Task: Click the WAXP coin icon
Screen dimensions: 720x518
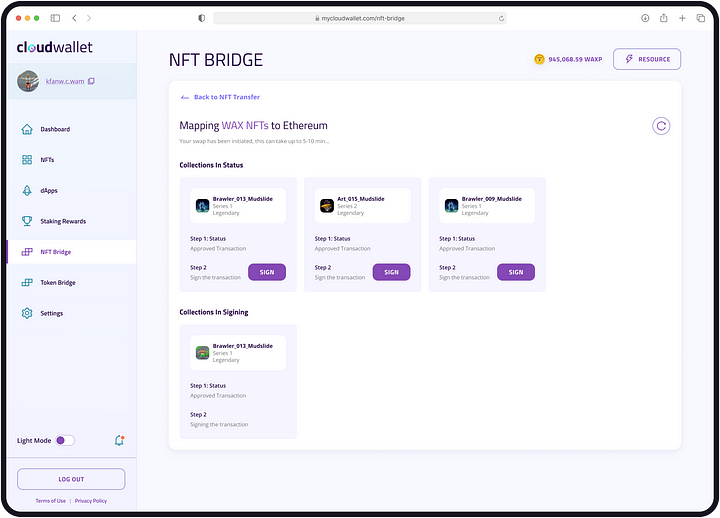Action: click(x=540, y=59)
